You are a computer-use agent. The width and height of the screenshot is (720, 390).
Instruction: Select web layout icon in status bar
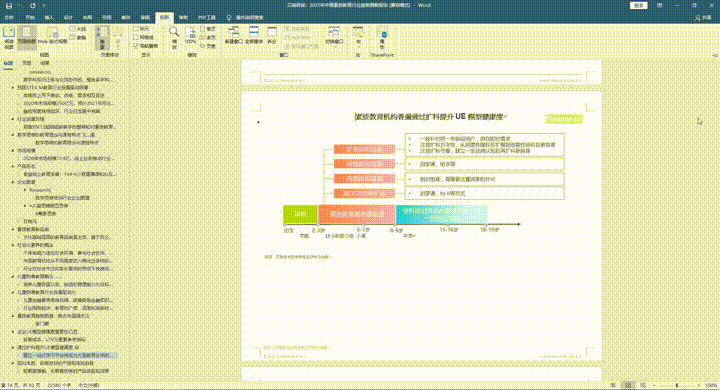coord(643,385)
